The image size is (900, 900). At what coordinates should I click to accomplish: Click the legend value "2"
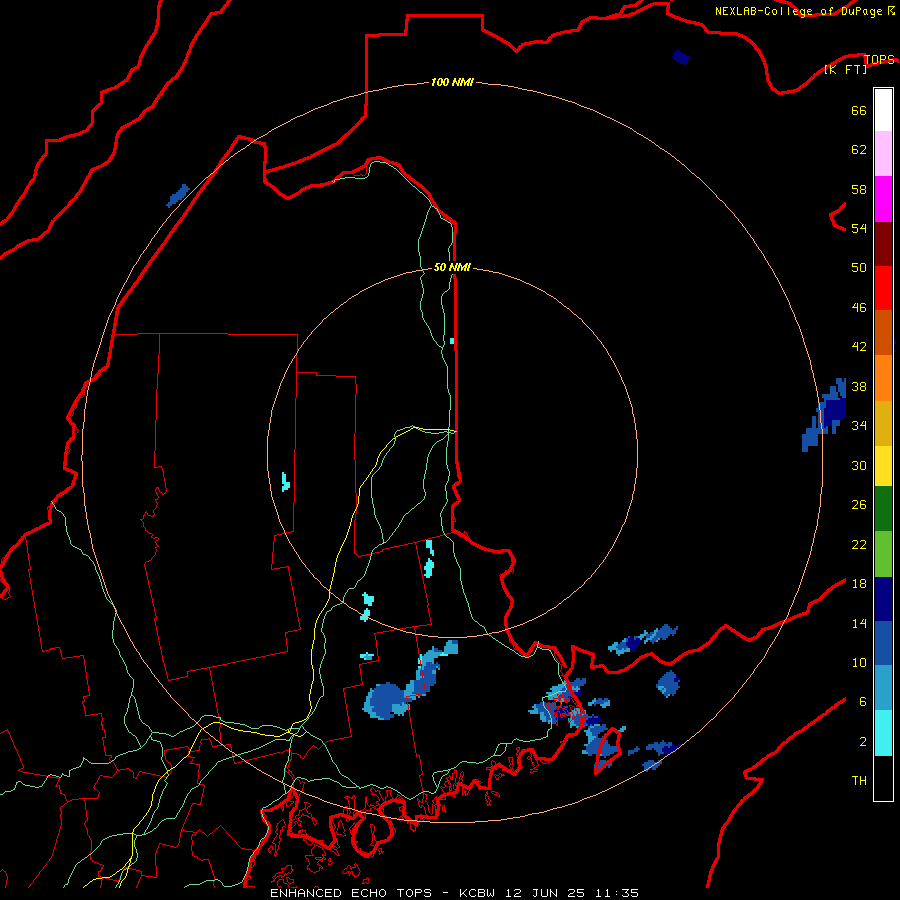(x=862, y=741)
